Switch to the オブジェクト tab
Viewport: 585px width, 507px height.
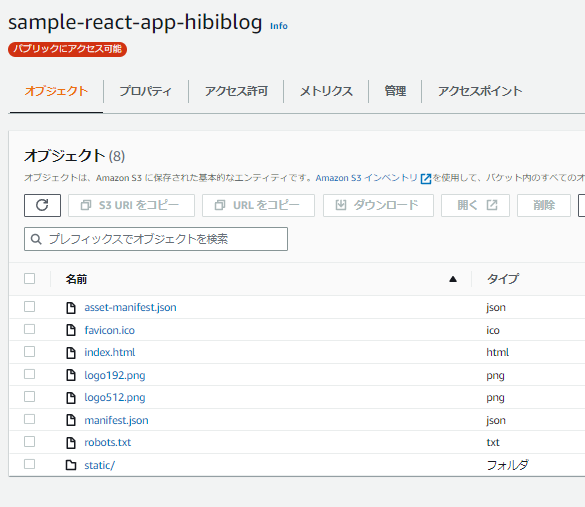[x=56, y=91]
